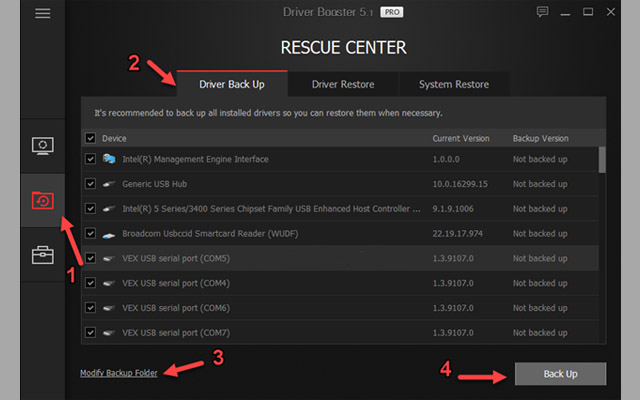The width and height of the screenshot is (640, 400).
Task: Click the VEX USB serial port COM4 icon
Action: pyautogui.click(x=109, y=283)
